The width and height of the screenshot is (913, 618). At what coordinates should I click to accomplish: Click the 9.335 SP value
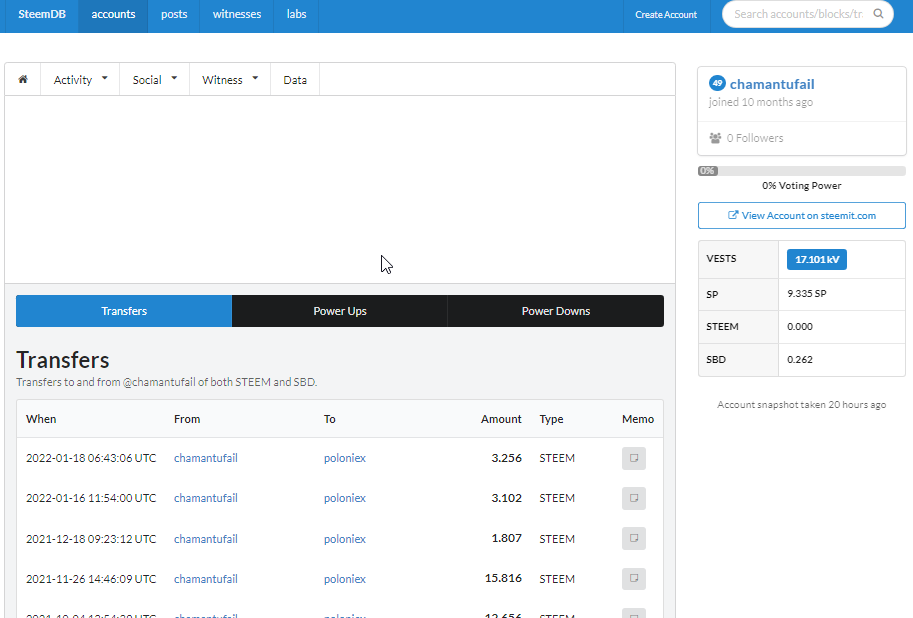807,294
